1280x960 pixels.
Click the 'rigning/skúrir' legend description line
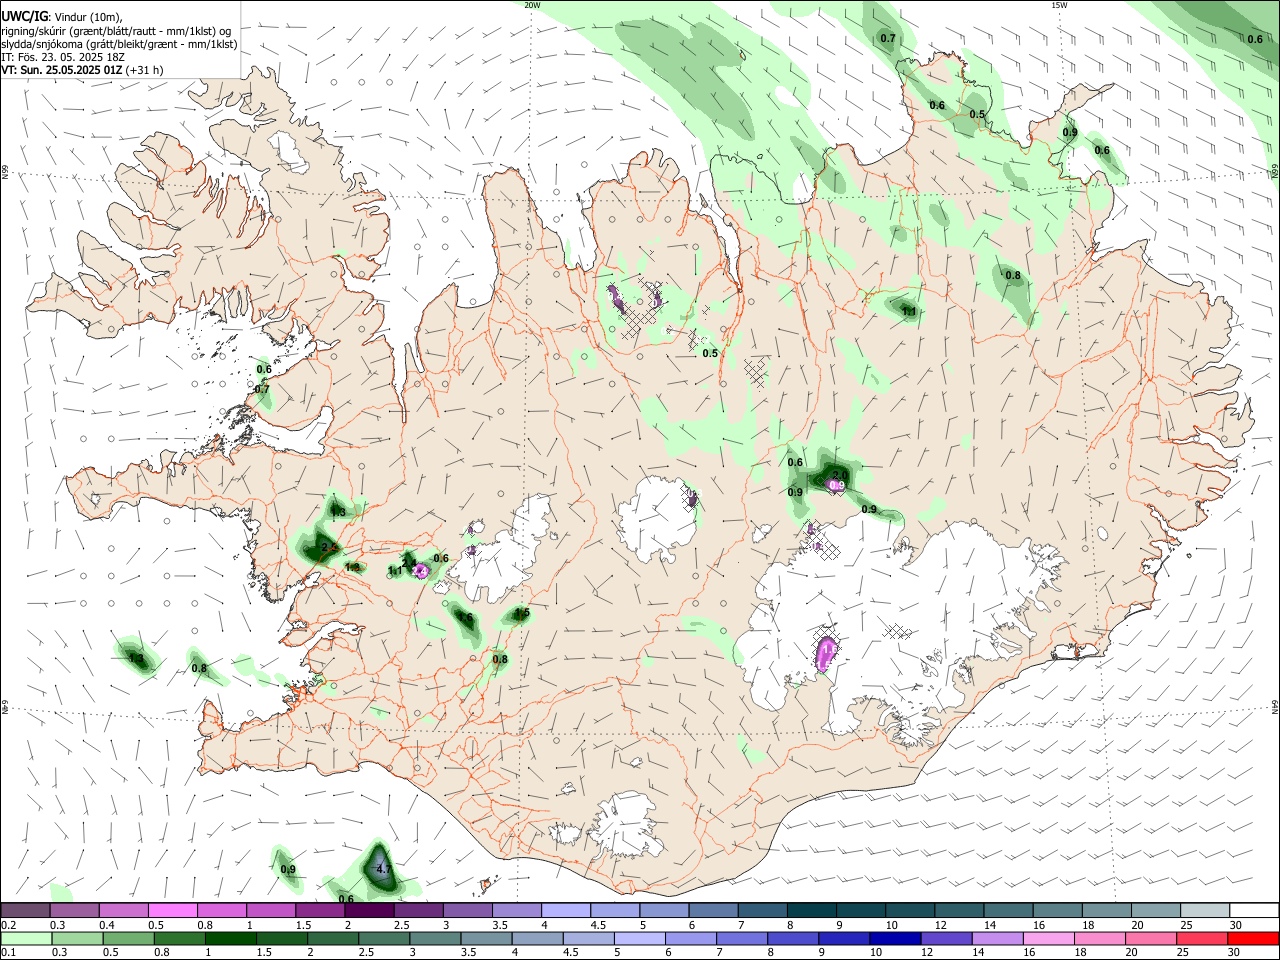point(117,31)
